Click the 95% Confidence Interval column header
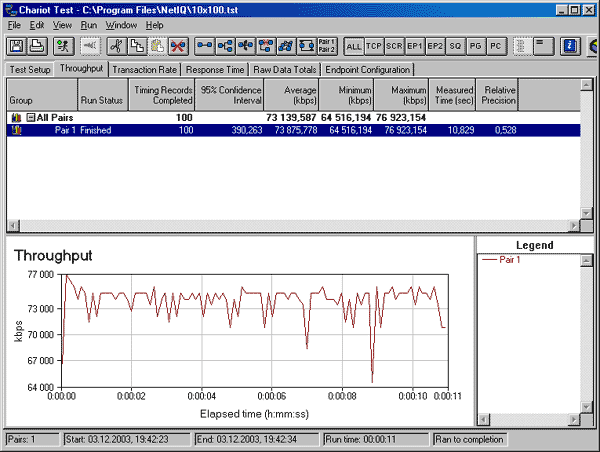This screenshot has width=600, height=452. pyautogui.click(x=229, y=95)
